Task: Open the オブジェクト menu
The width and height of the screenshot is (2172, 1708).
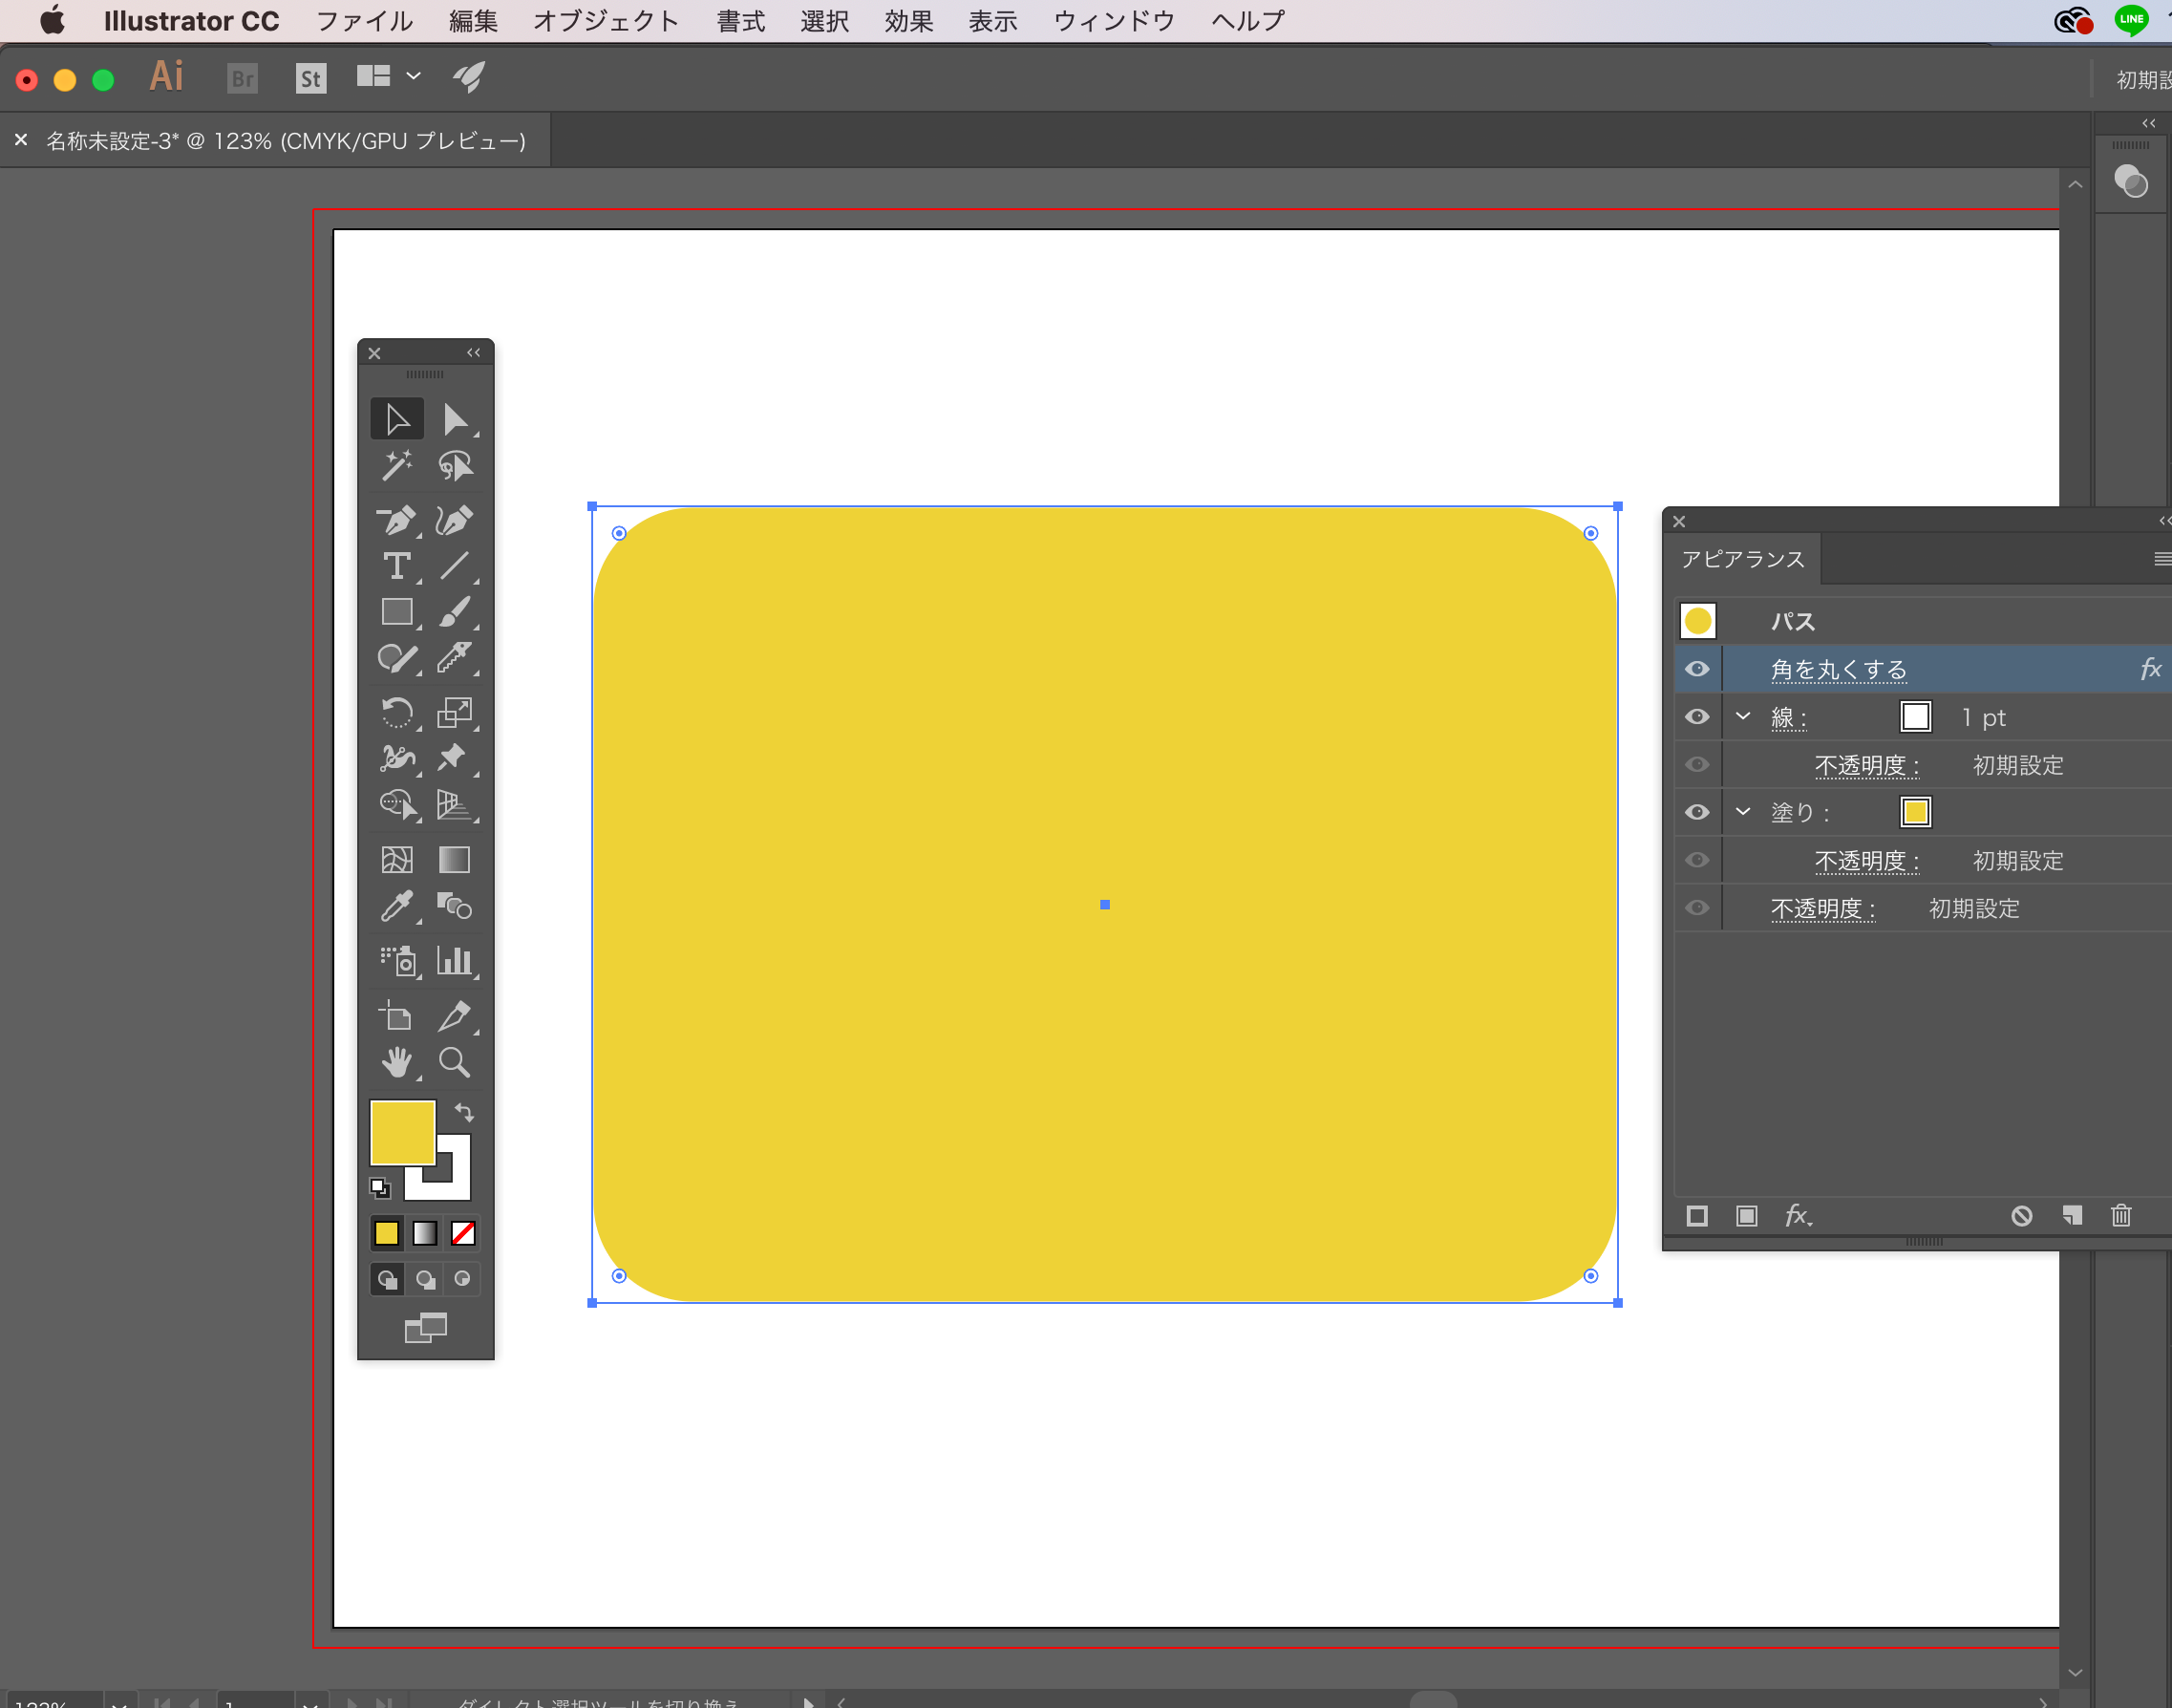Action: point(605,21)
